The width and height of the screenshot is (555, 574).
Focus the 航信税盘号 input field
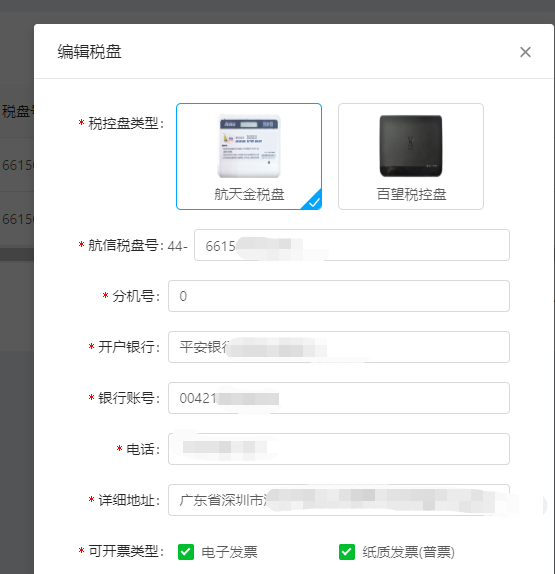[351, 245]
